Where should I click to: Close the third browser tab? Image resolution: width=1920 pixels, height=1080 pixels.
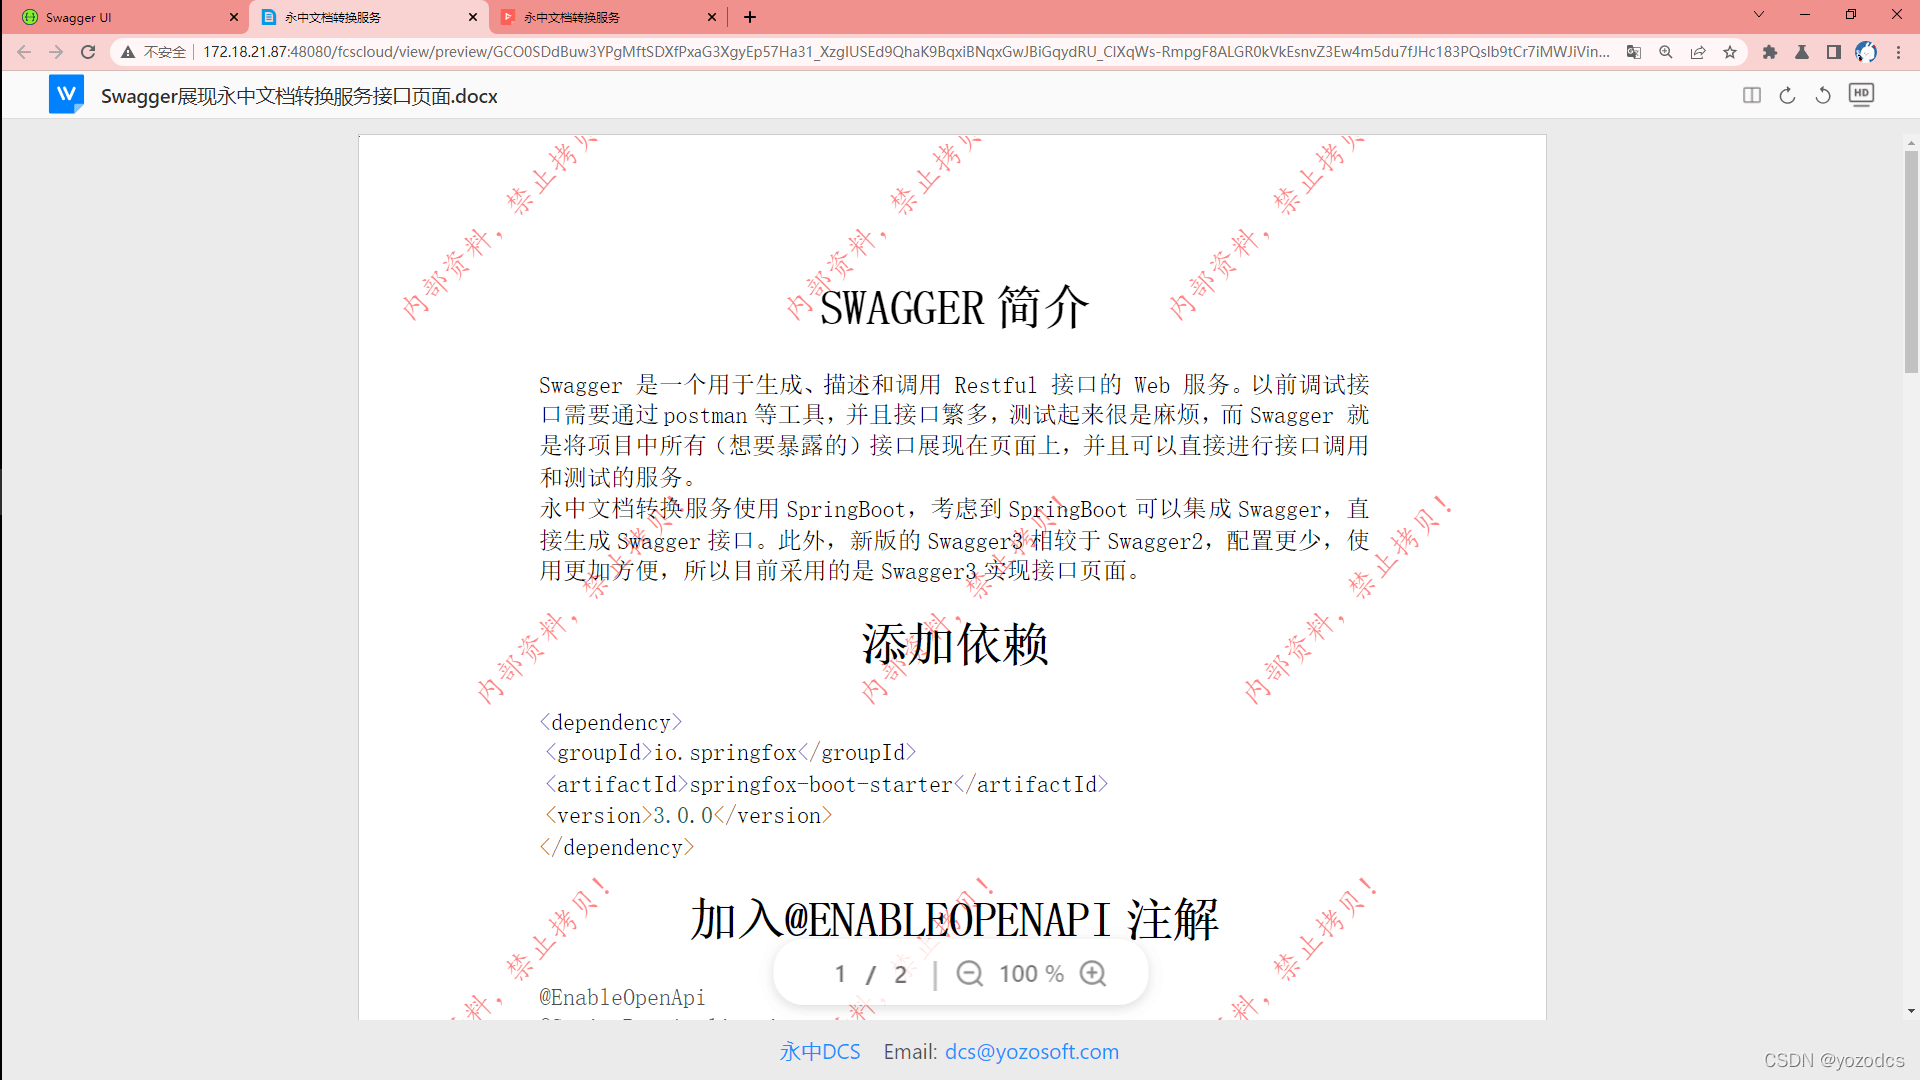coord(712,17)
